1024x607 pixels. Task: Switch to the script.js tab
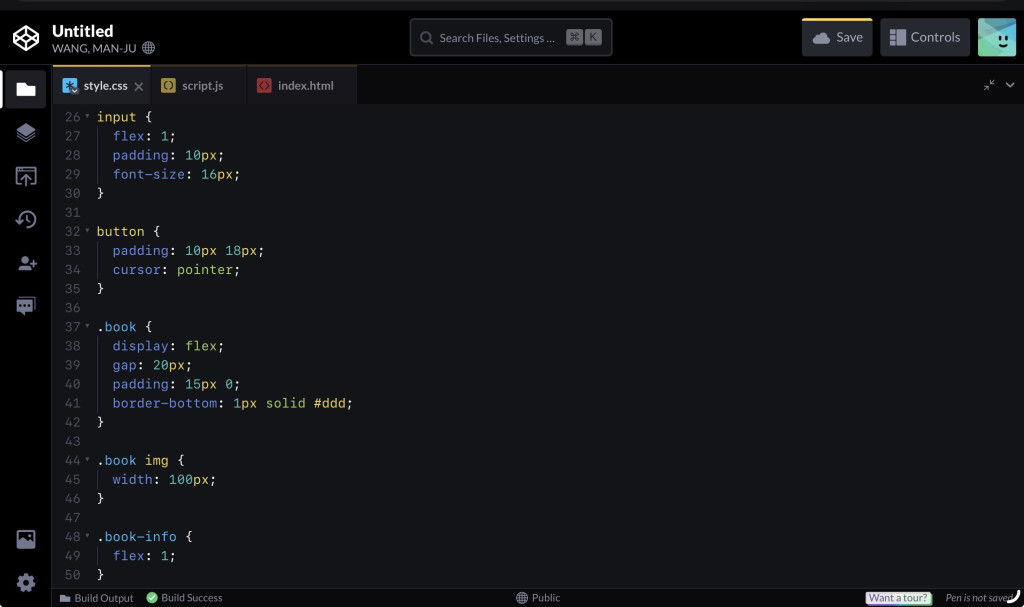pyautogui.click(x=199, y=85)
